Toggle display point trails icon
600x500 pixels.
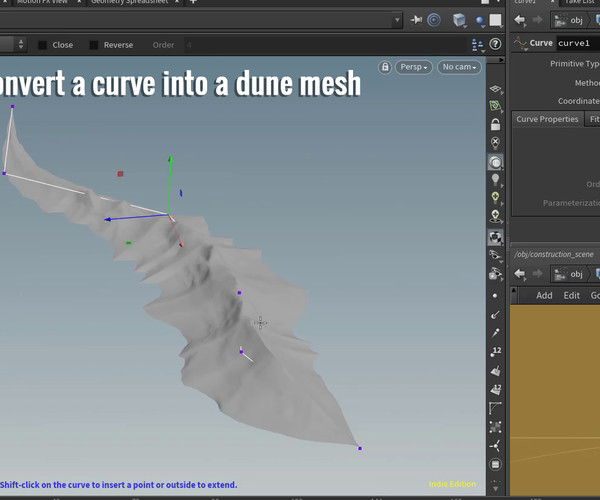click(x=495, y=333)
